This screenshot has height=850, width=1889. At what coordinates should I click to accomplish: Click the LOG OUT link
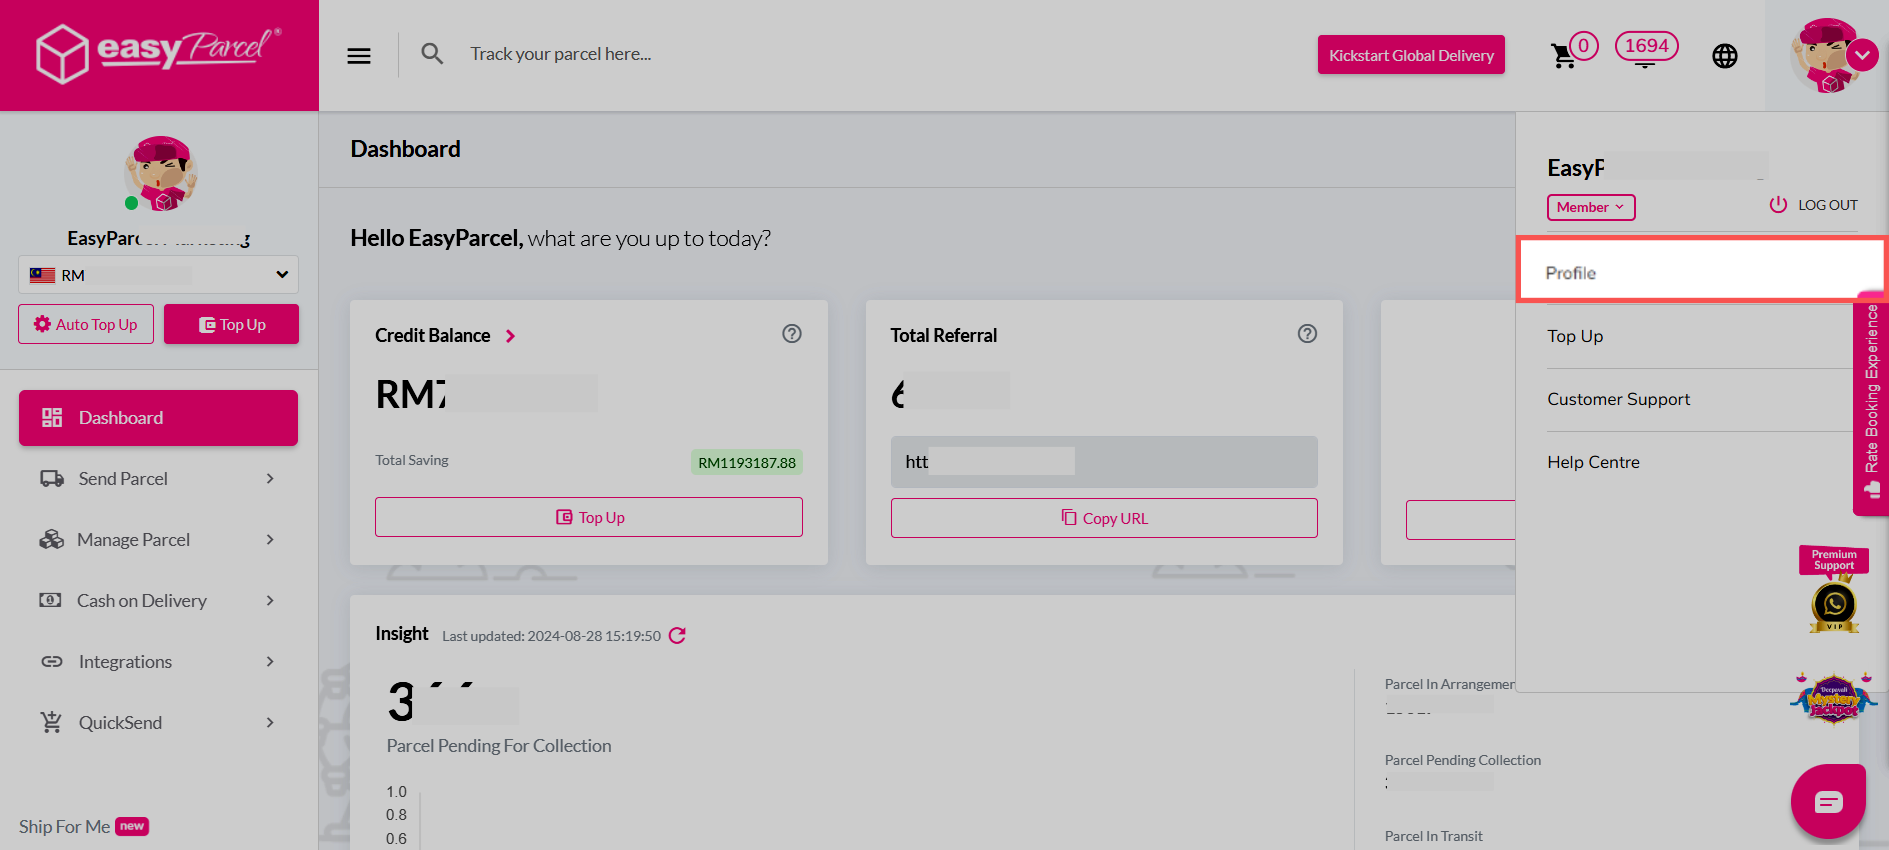(x=1827, y=205)
